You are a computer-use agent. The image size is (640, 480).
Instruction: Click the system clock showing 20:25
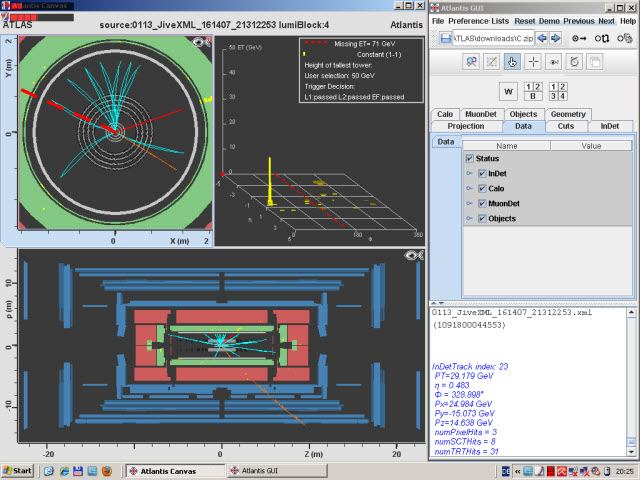point(624,471)
